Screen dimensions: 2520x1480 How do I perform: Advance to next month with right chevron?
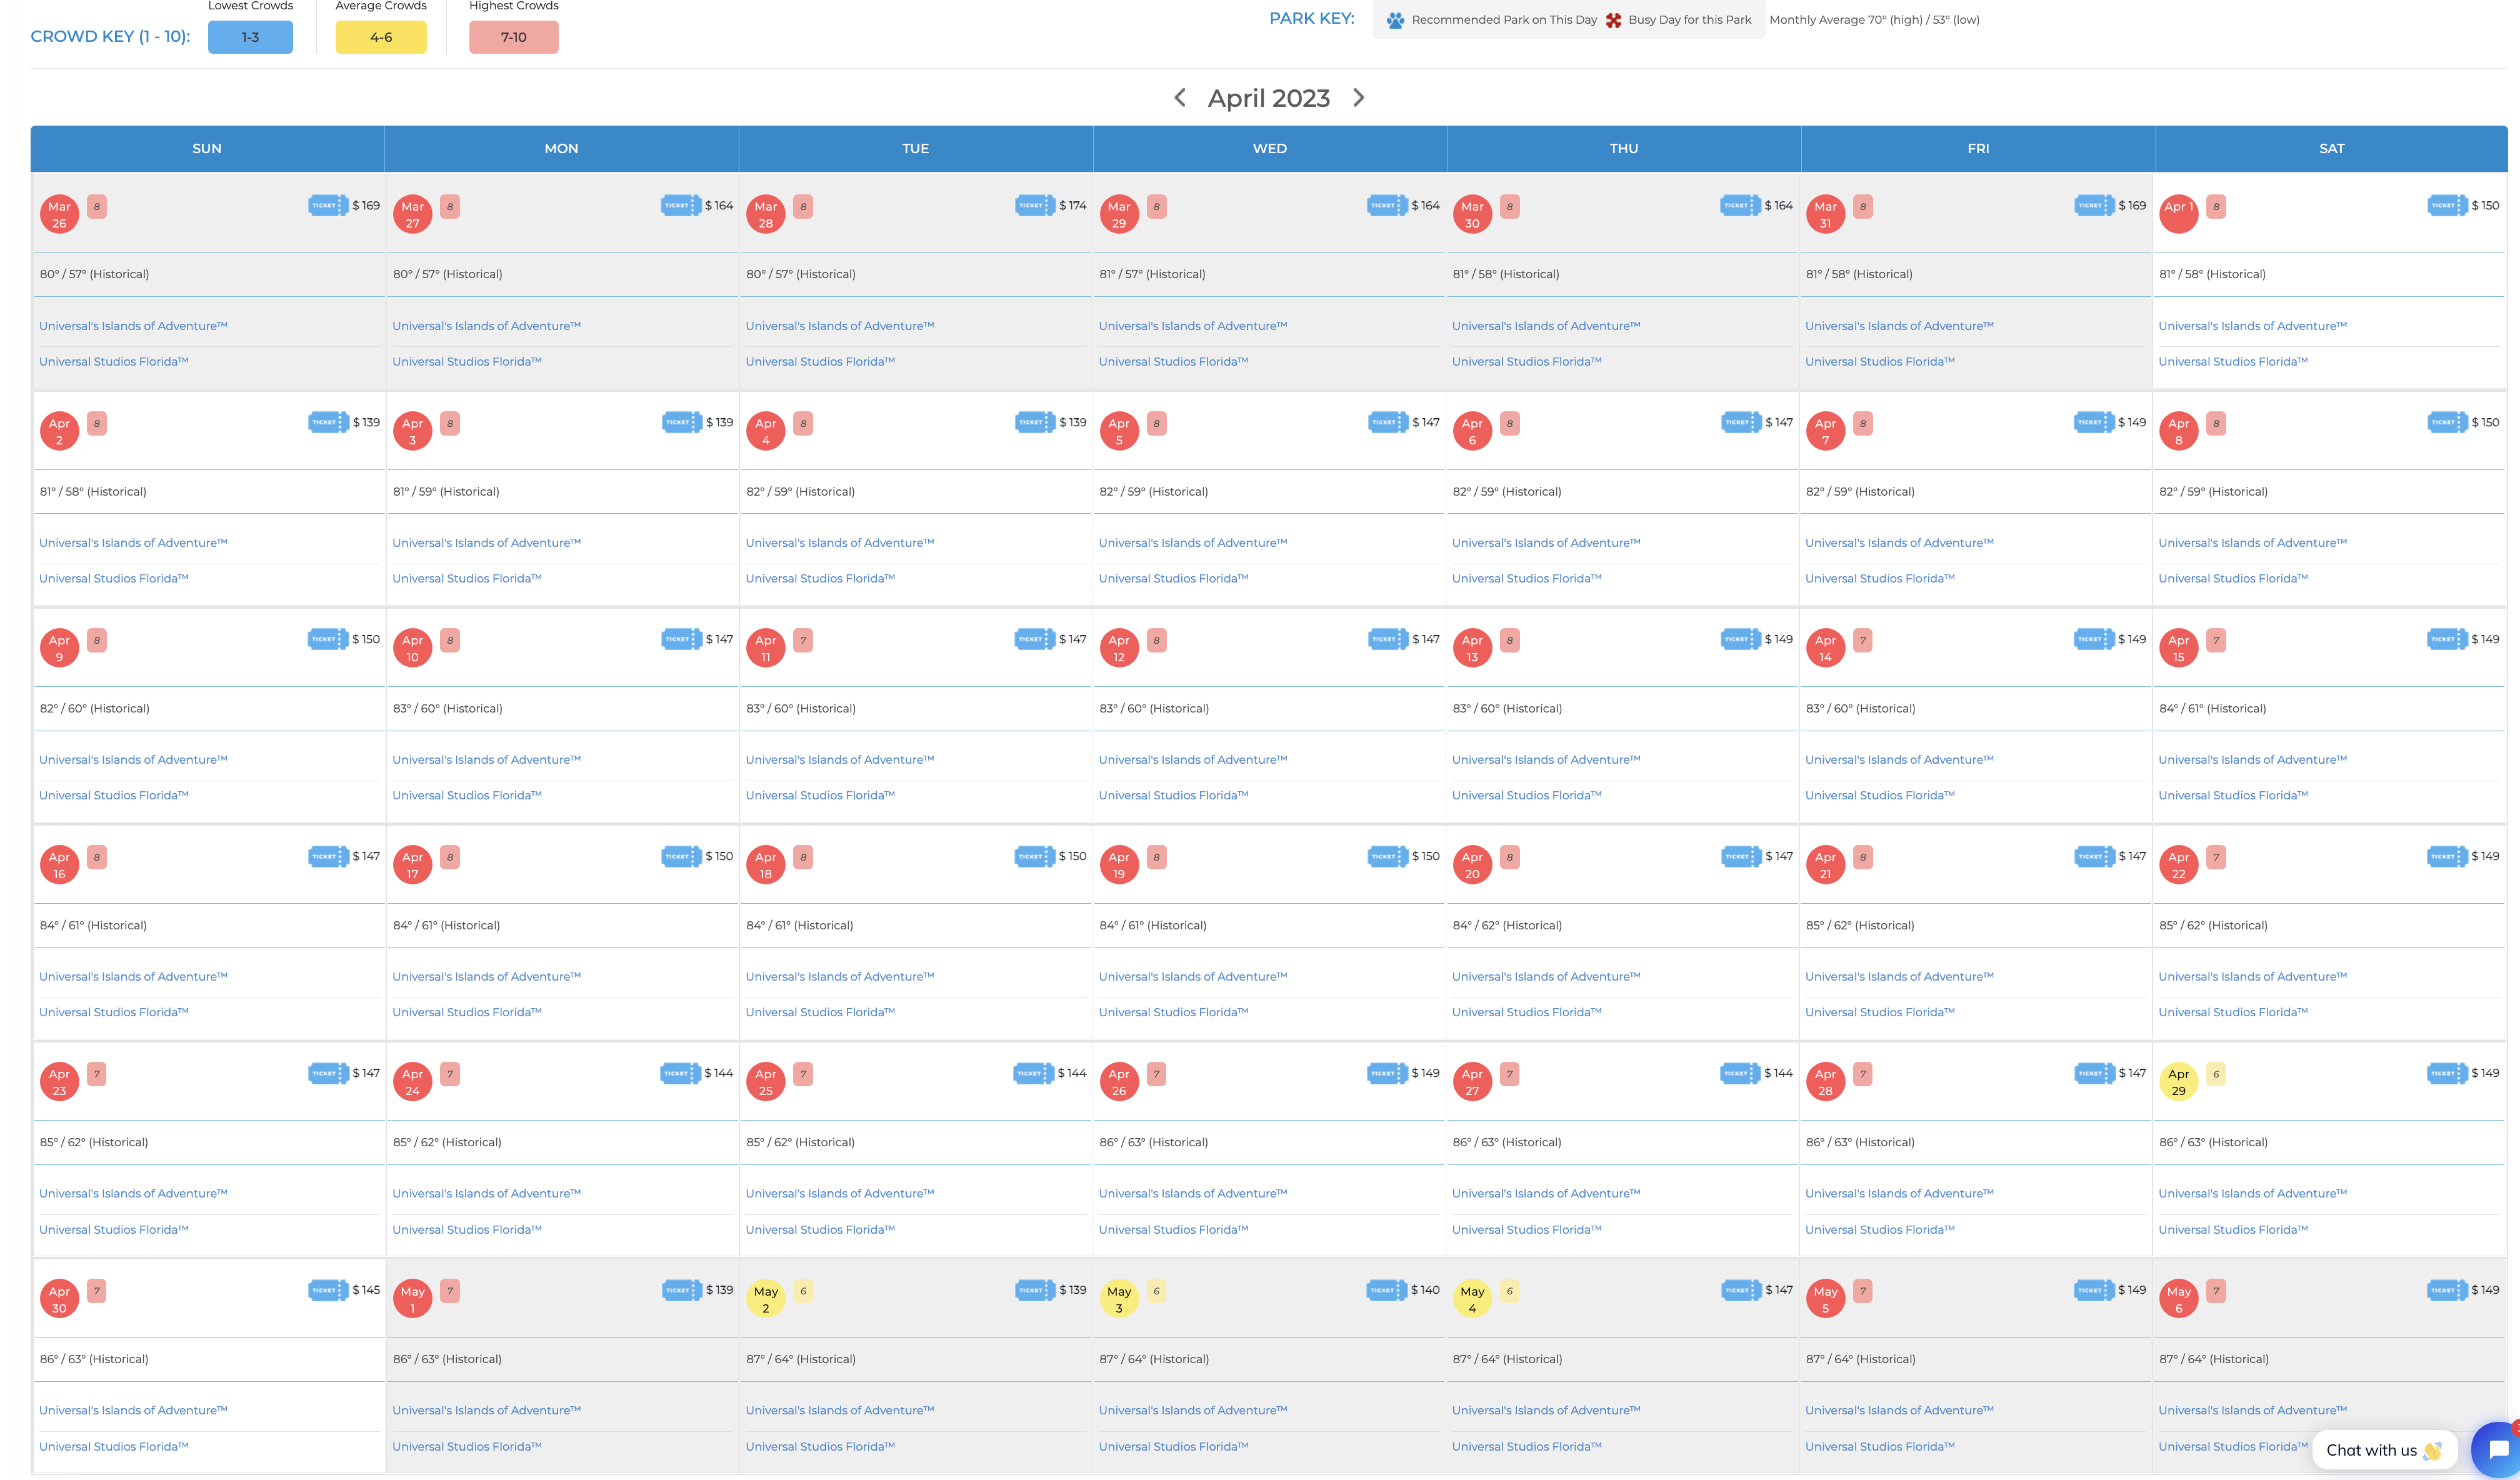tap(1358, 98)
